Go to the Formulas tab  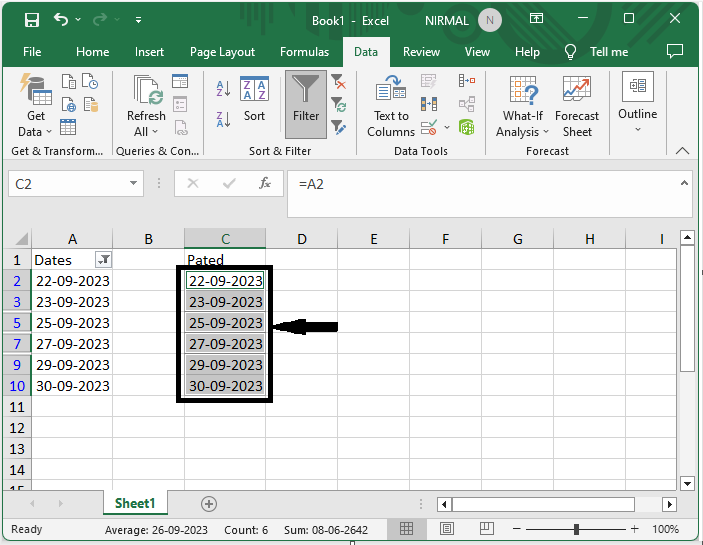[304, 52]
